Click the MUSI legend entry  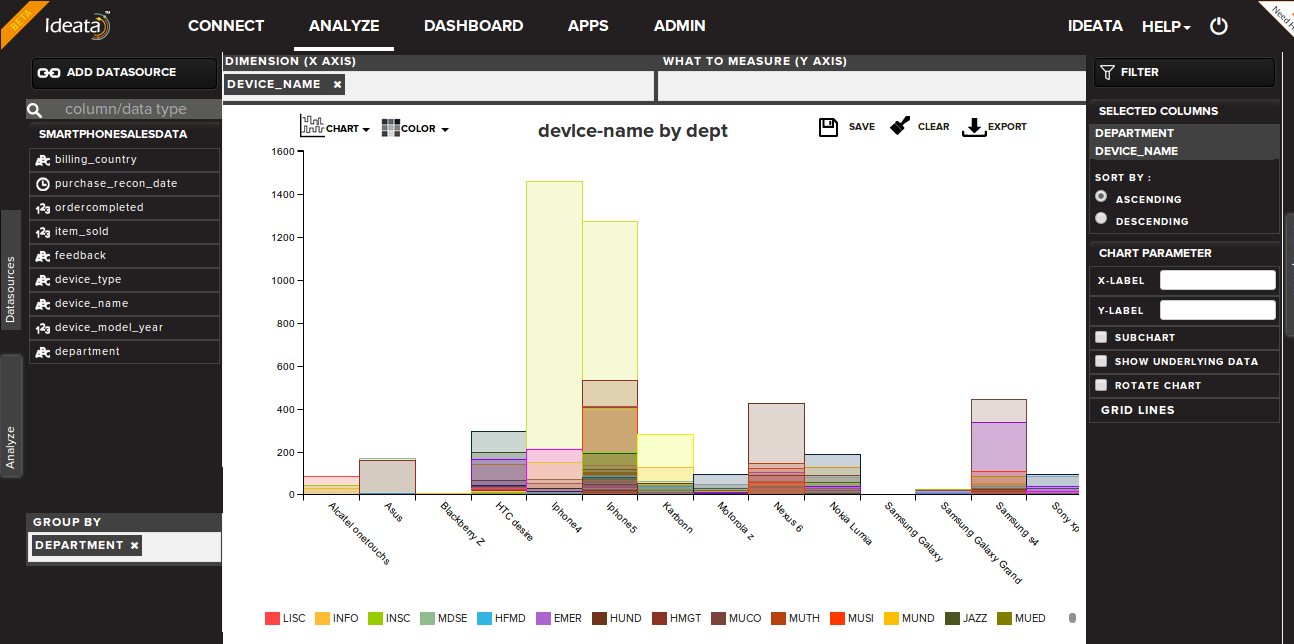852,618
